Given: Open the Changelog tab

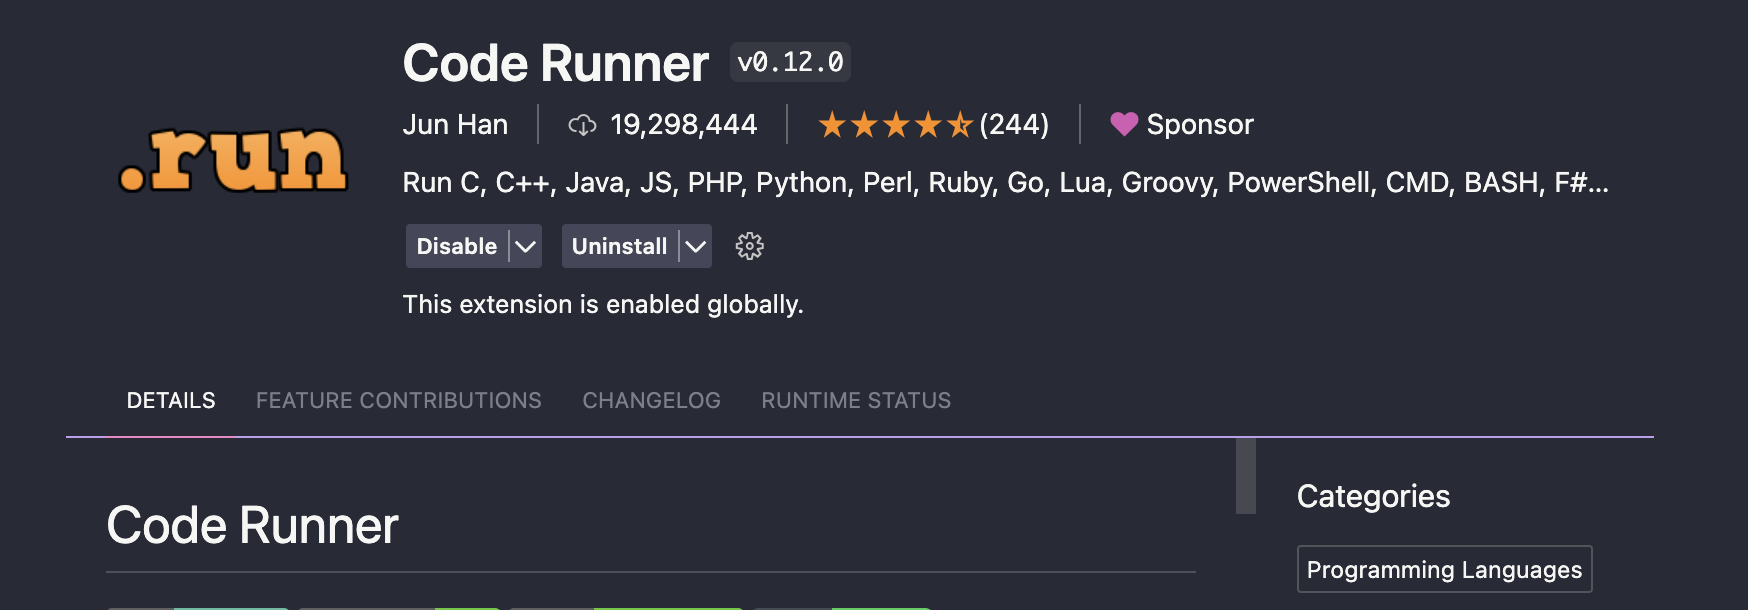Looking at the screenshot, I should coord(651,400).
